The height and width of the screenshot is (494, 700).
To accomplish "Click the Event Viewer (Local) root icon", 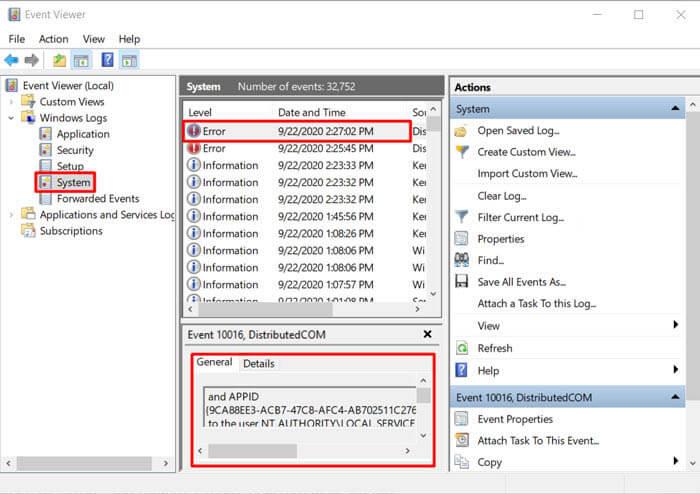I will click(x=12, y=85).
